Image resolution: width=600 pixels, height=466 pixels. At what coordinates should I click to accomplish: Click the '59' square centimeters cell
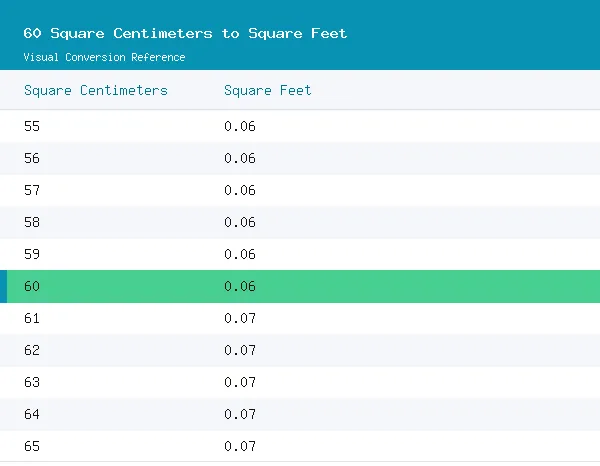click(32, 254)
